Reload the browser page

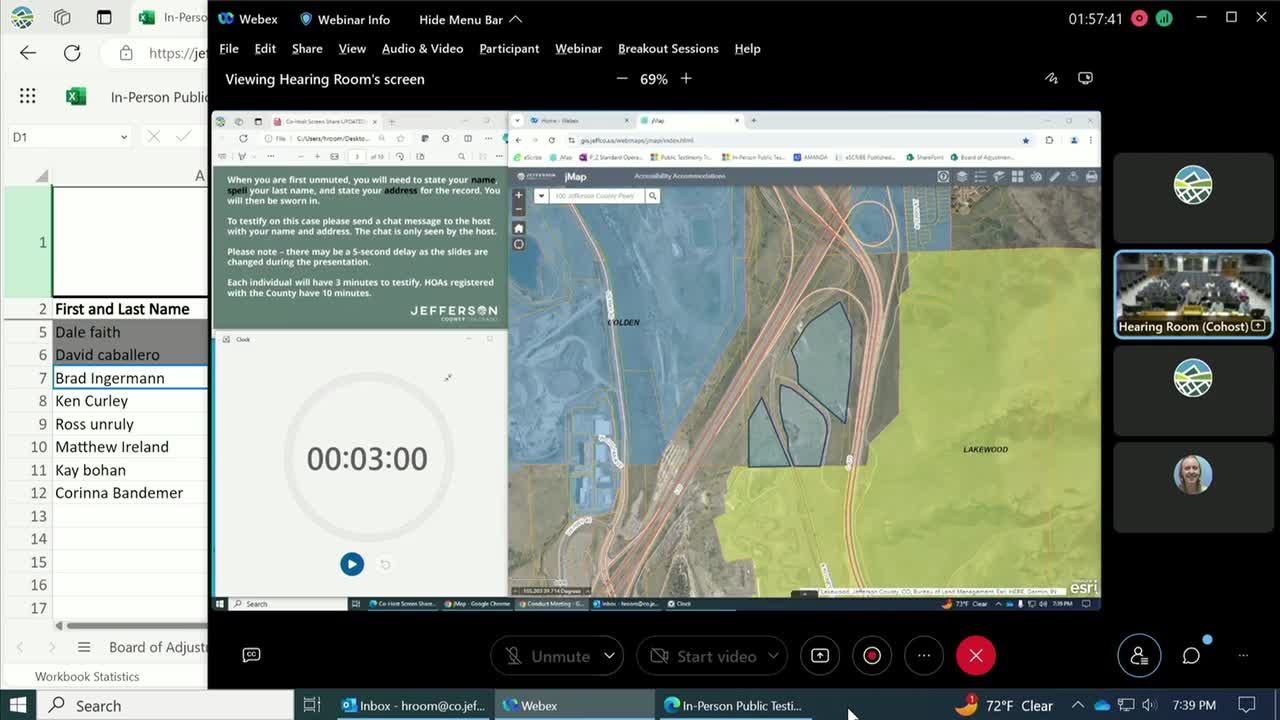72,54
